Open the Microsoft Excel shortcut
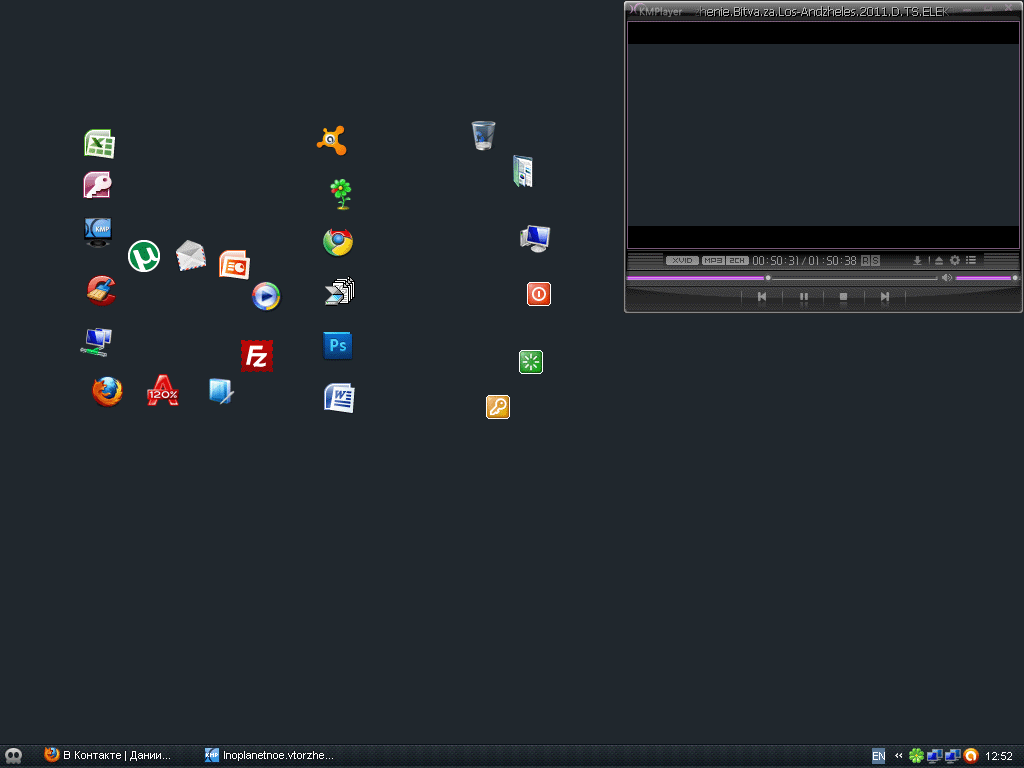The image size is (1024, 768). [x=99, y=144]
